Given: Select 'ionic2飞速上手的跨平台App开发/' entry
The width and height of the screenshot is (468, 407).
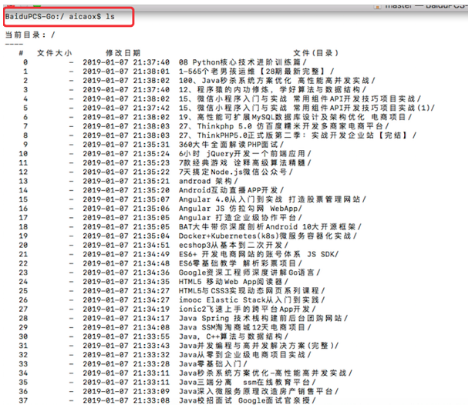Looking at the screenshot, I should [247, 309].
